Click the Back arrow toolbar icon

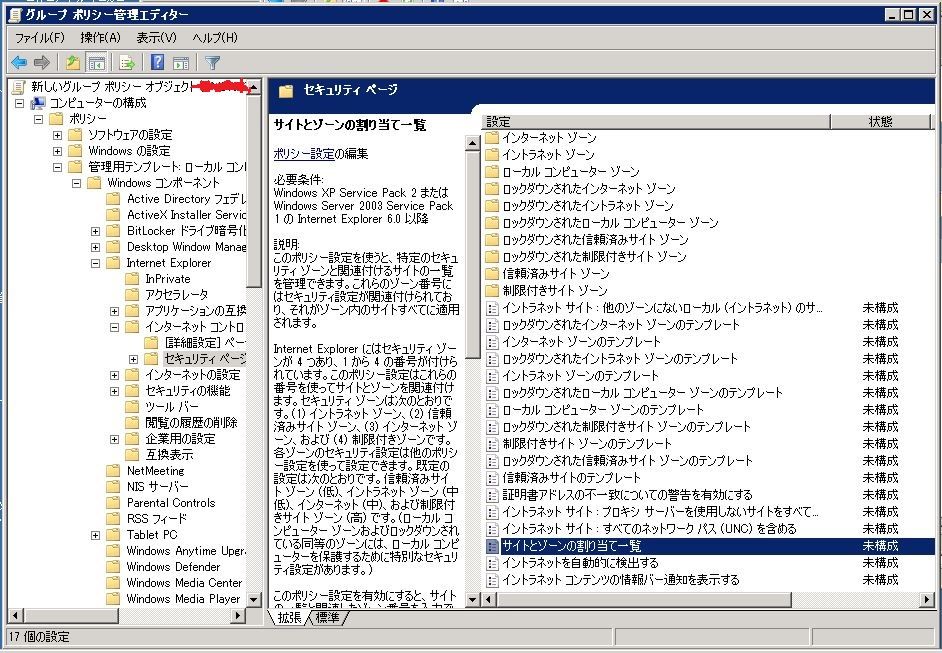point(19,62)
